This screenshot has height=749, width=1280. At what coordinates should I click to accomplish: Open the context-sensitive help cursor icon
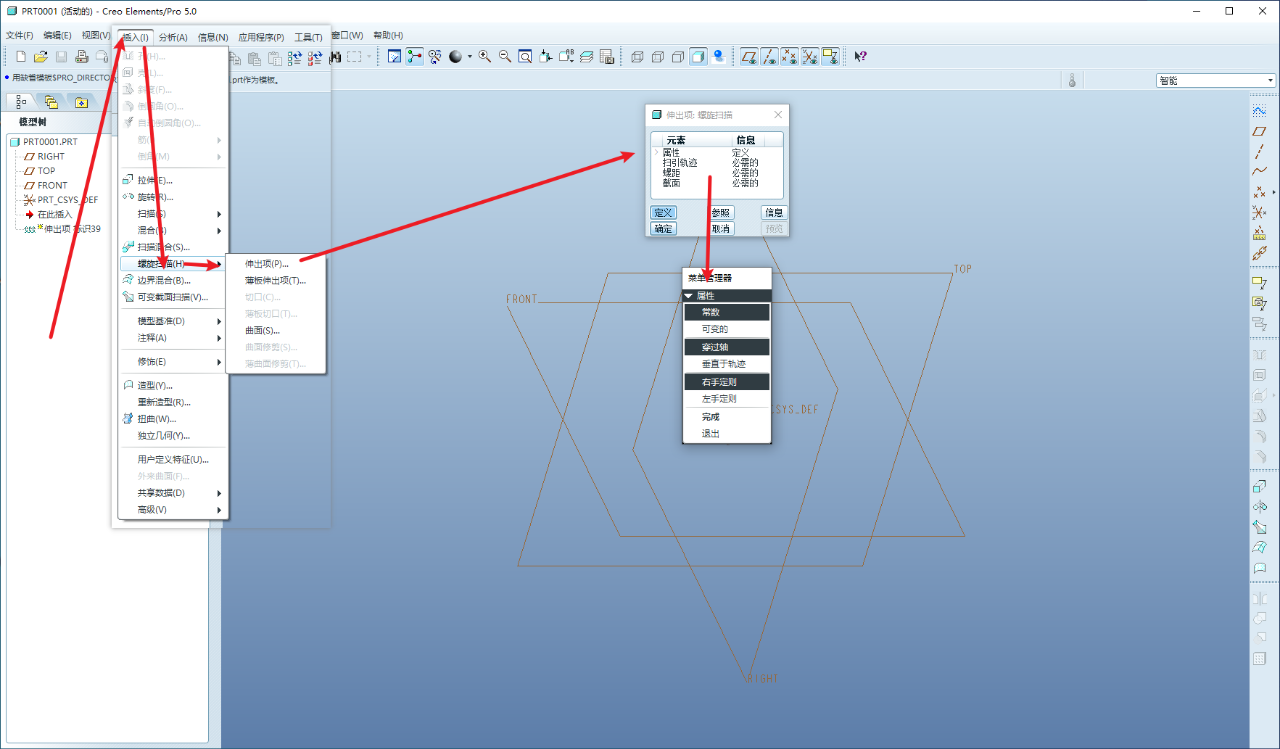[x=860, y=57]
